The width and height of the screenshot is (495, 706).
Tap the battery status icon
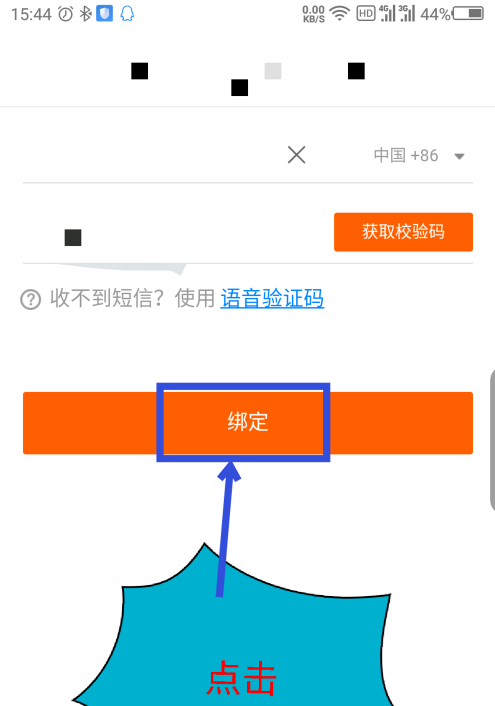click(x=468, y=14)
